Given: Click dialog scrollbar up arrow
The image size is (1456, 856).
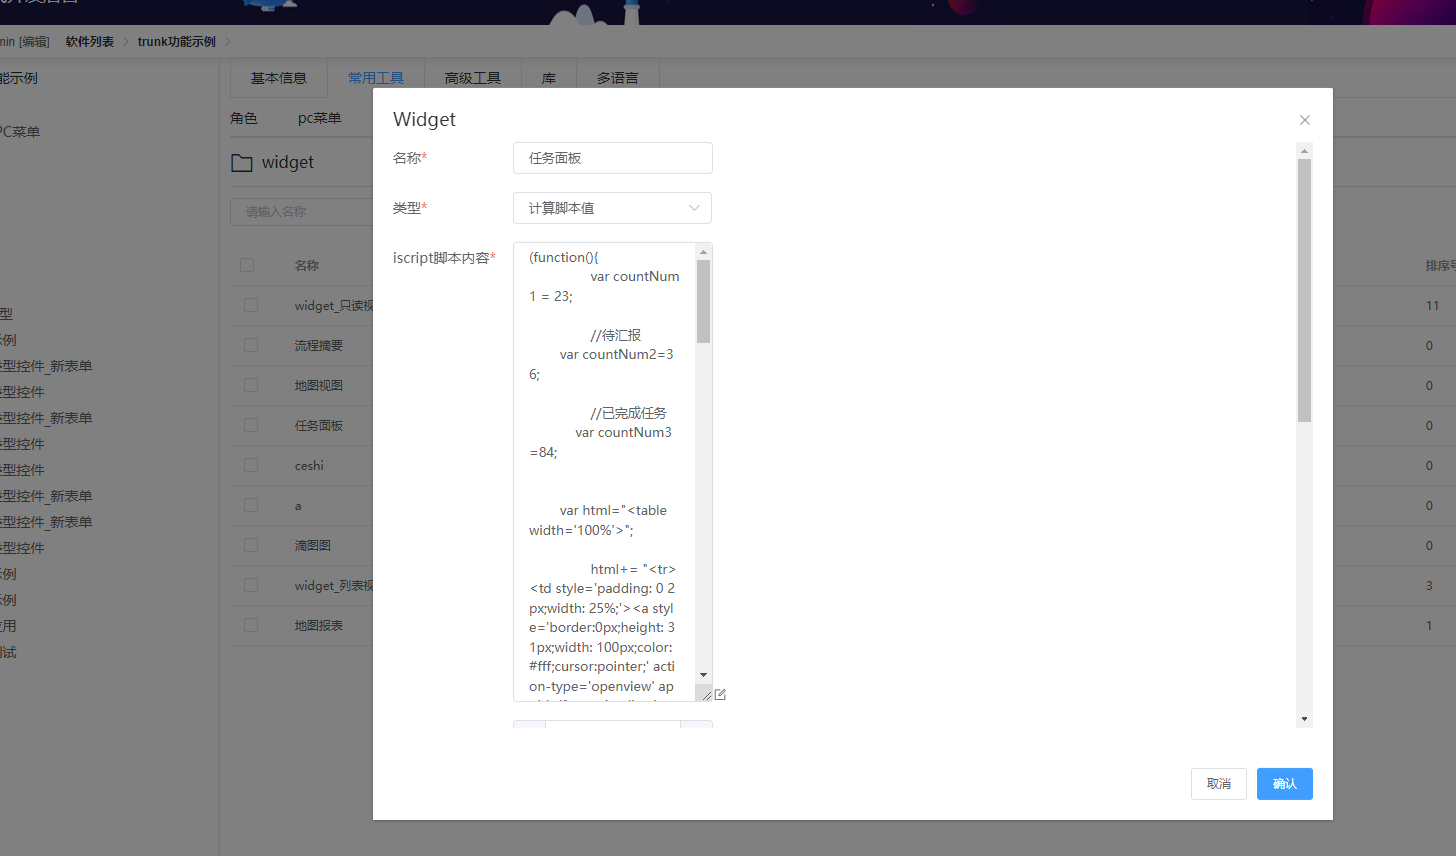Looking at the screenshot, I should [1304, 151].
